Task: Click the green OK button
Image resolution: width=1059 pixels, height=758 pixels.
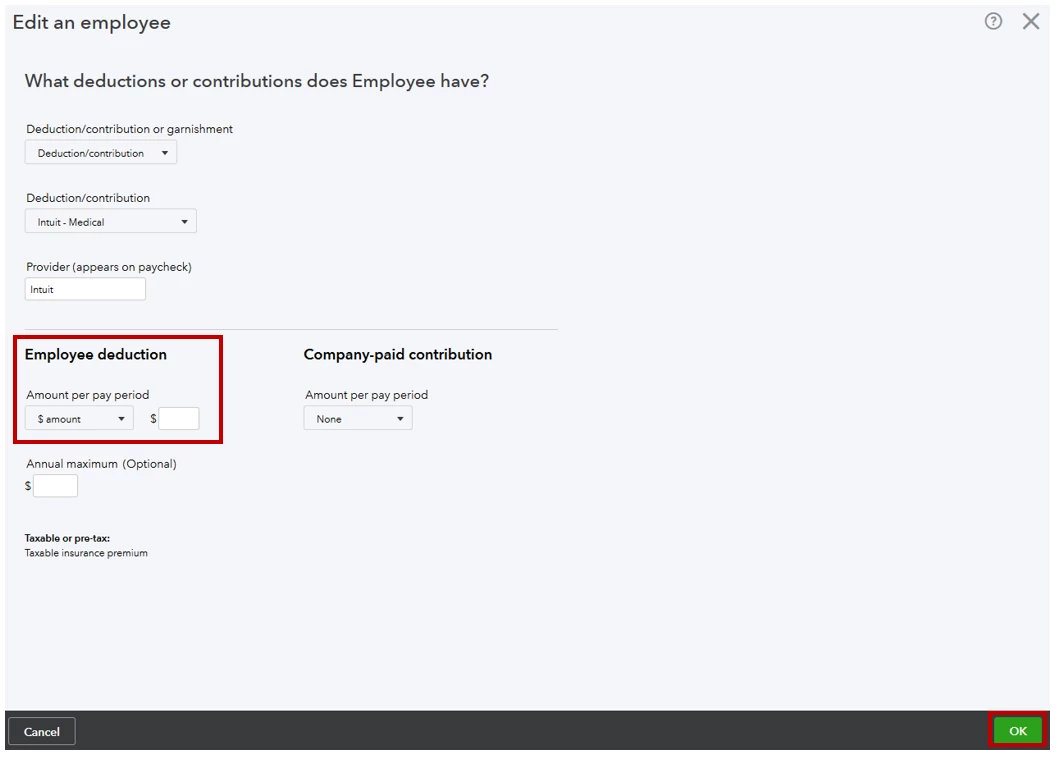Action: [1018, 731]
